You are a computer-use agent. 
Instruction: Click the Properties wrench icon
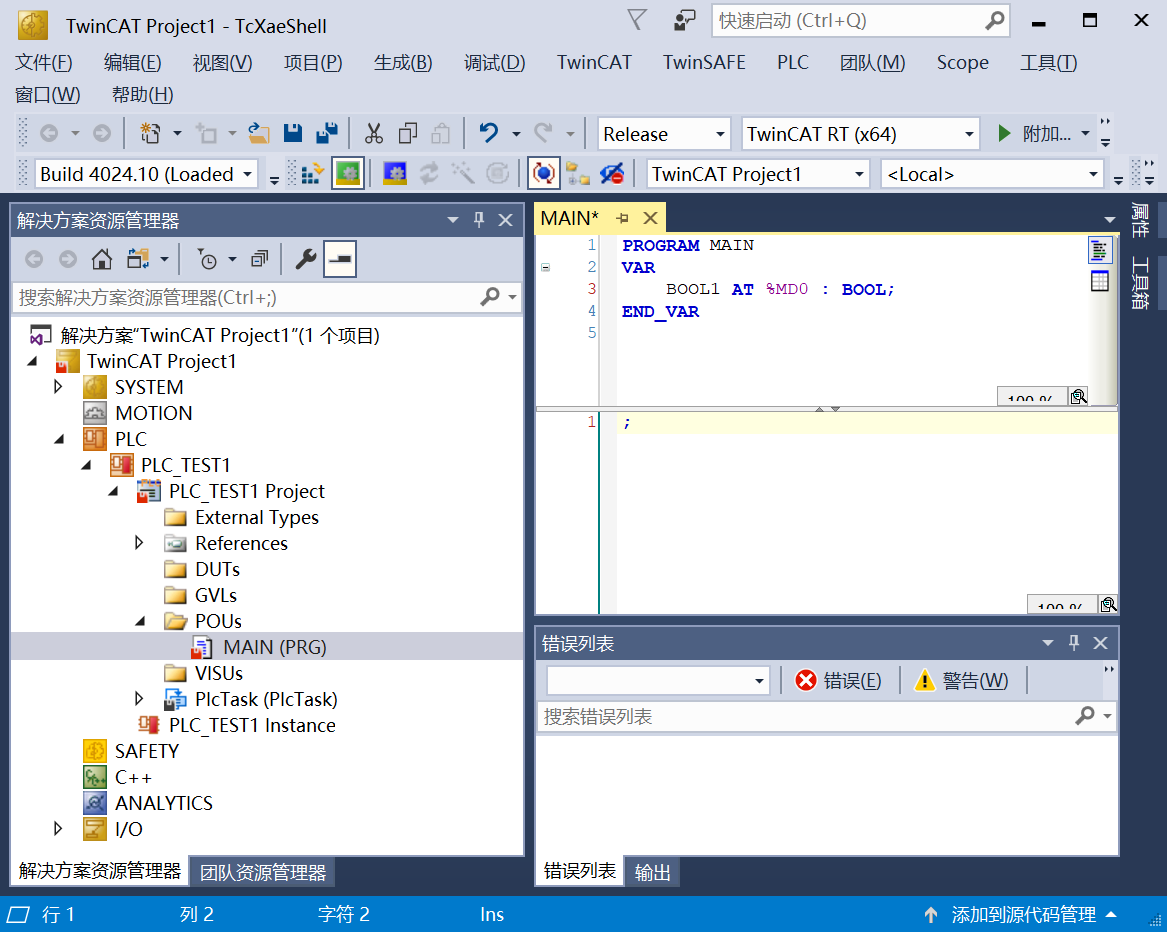coord(306,259)
